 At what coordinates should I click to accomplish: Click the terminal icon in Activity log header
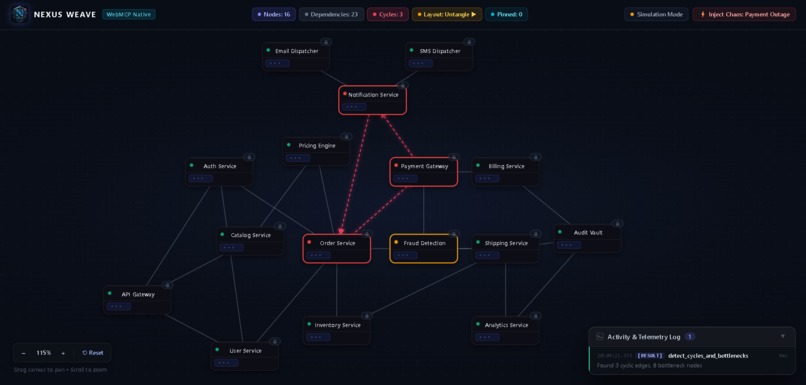tap(599, 337)
